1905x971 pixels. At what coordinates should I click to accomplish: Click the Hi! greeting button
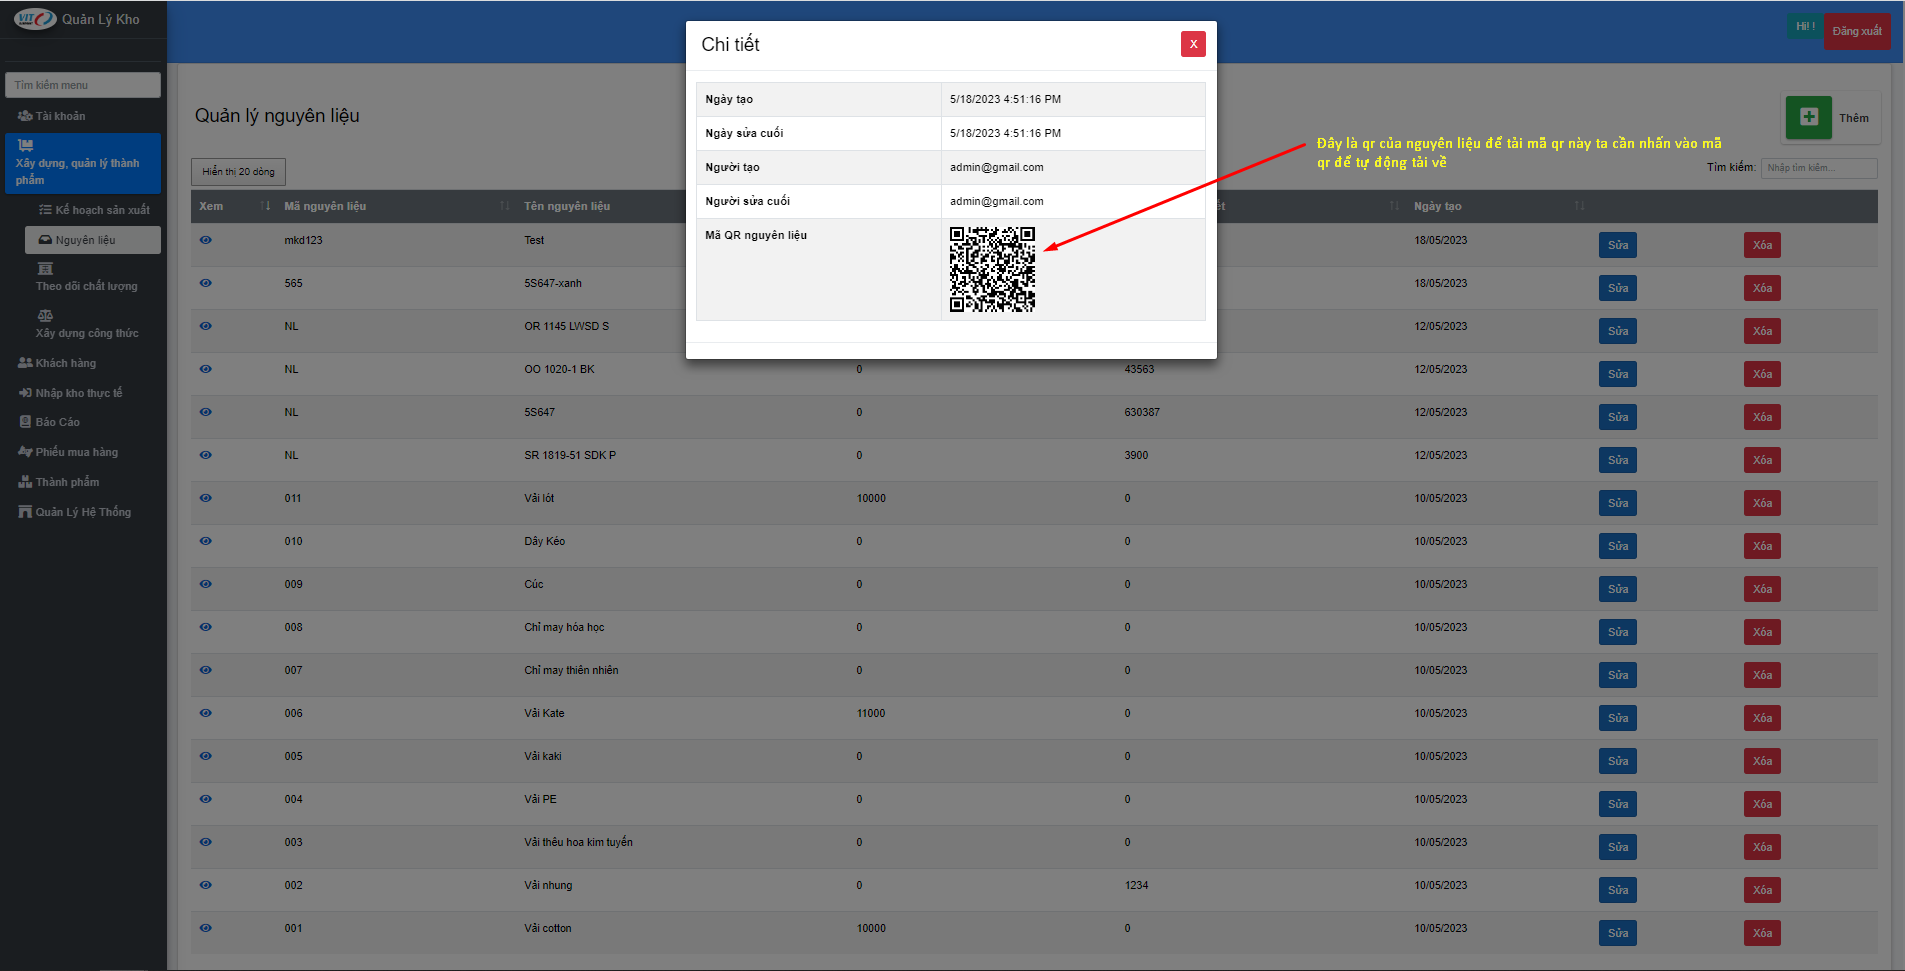(x=1805, y=27)
